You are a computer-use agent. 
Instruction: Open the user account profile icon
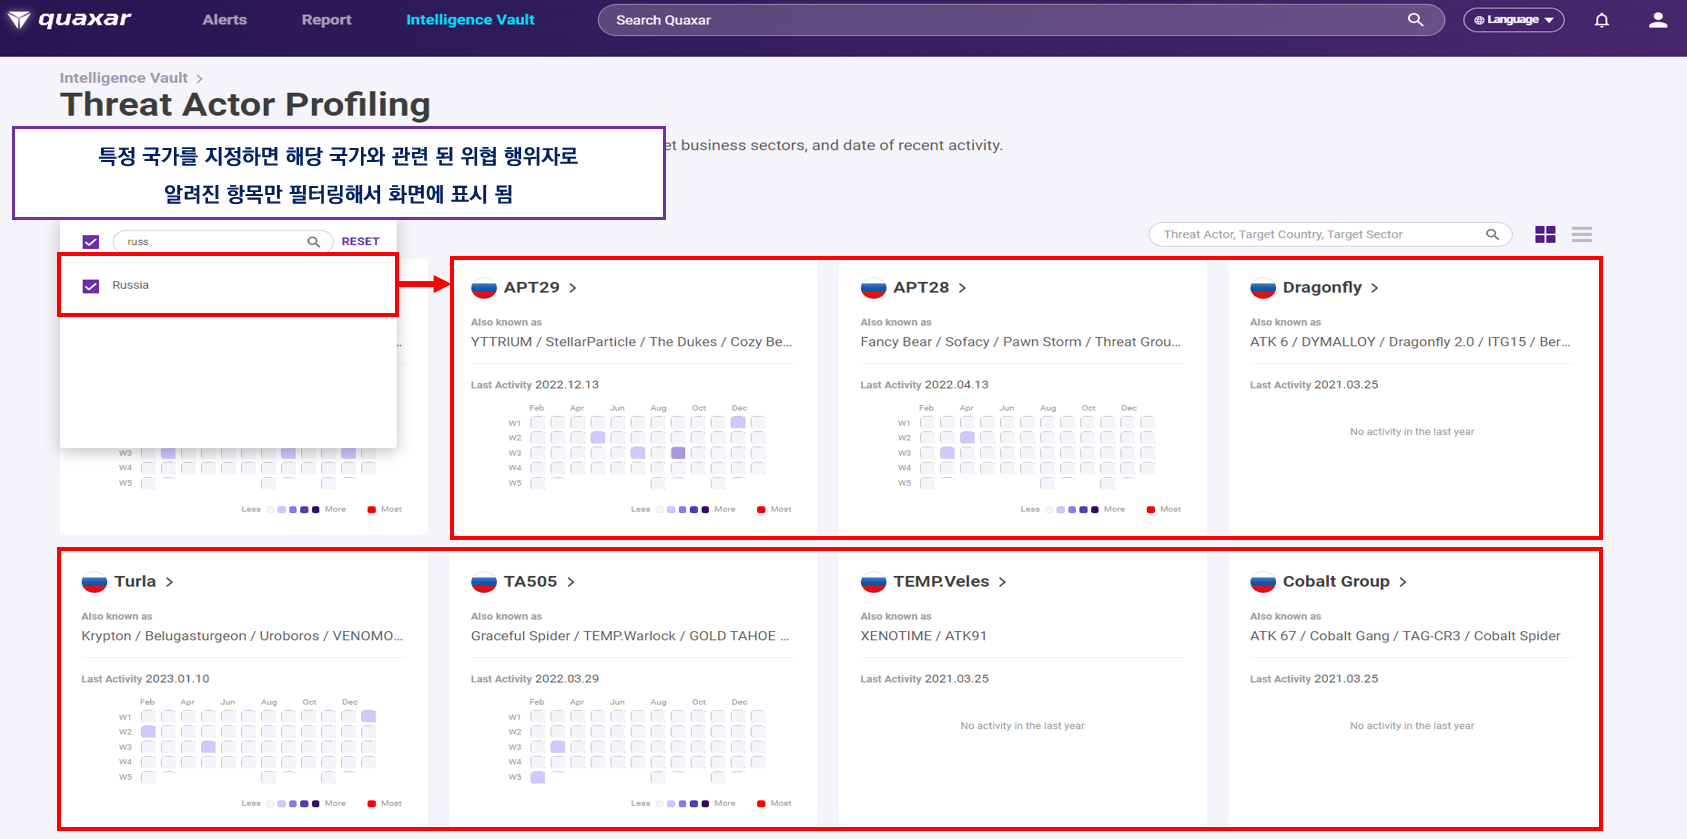(1658, 20)
